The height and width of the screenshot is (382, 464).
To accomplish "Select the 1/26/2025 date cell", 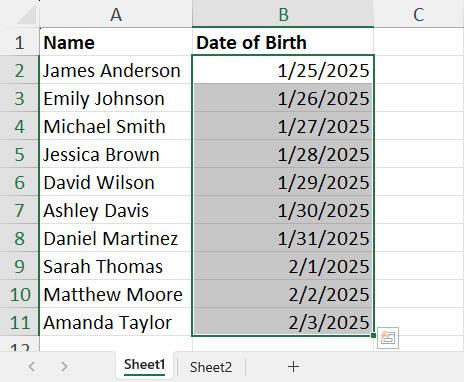I will click(x=283, y=98).
